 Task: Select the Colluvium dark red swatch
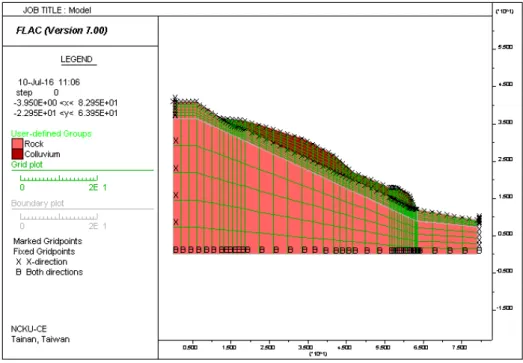point(17,154)
